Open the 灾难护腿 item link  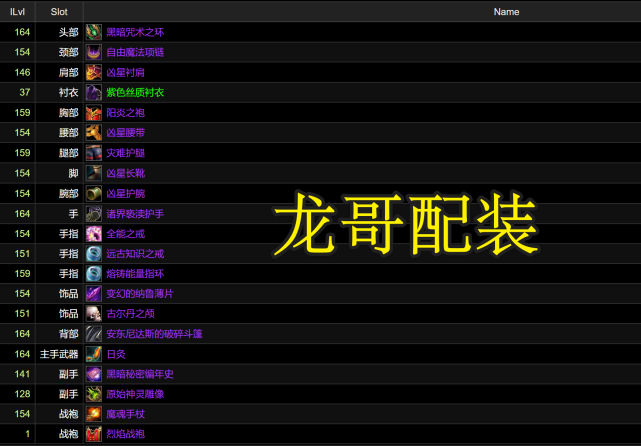pos(124,152)
